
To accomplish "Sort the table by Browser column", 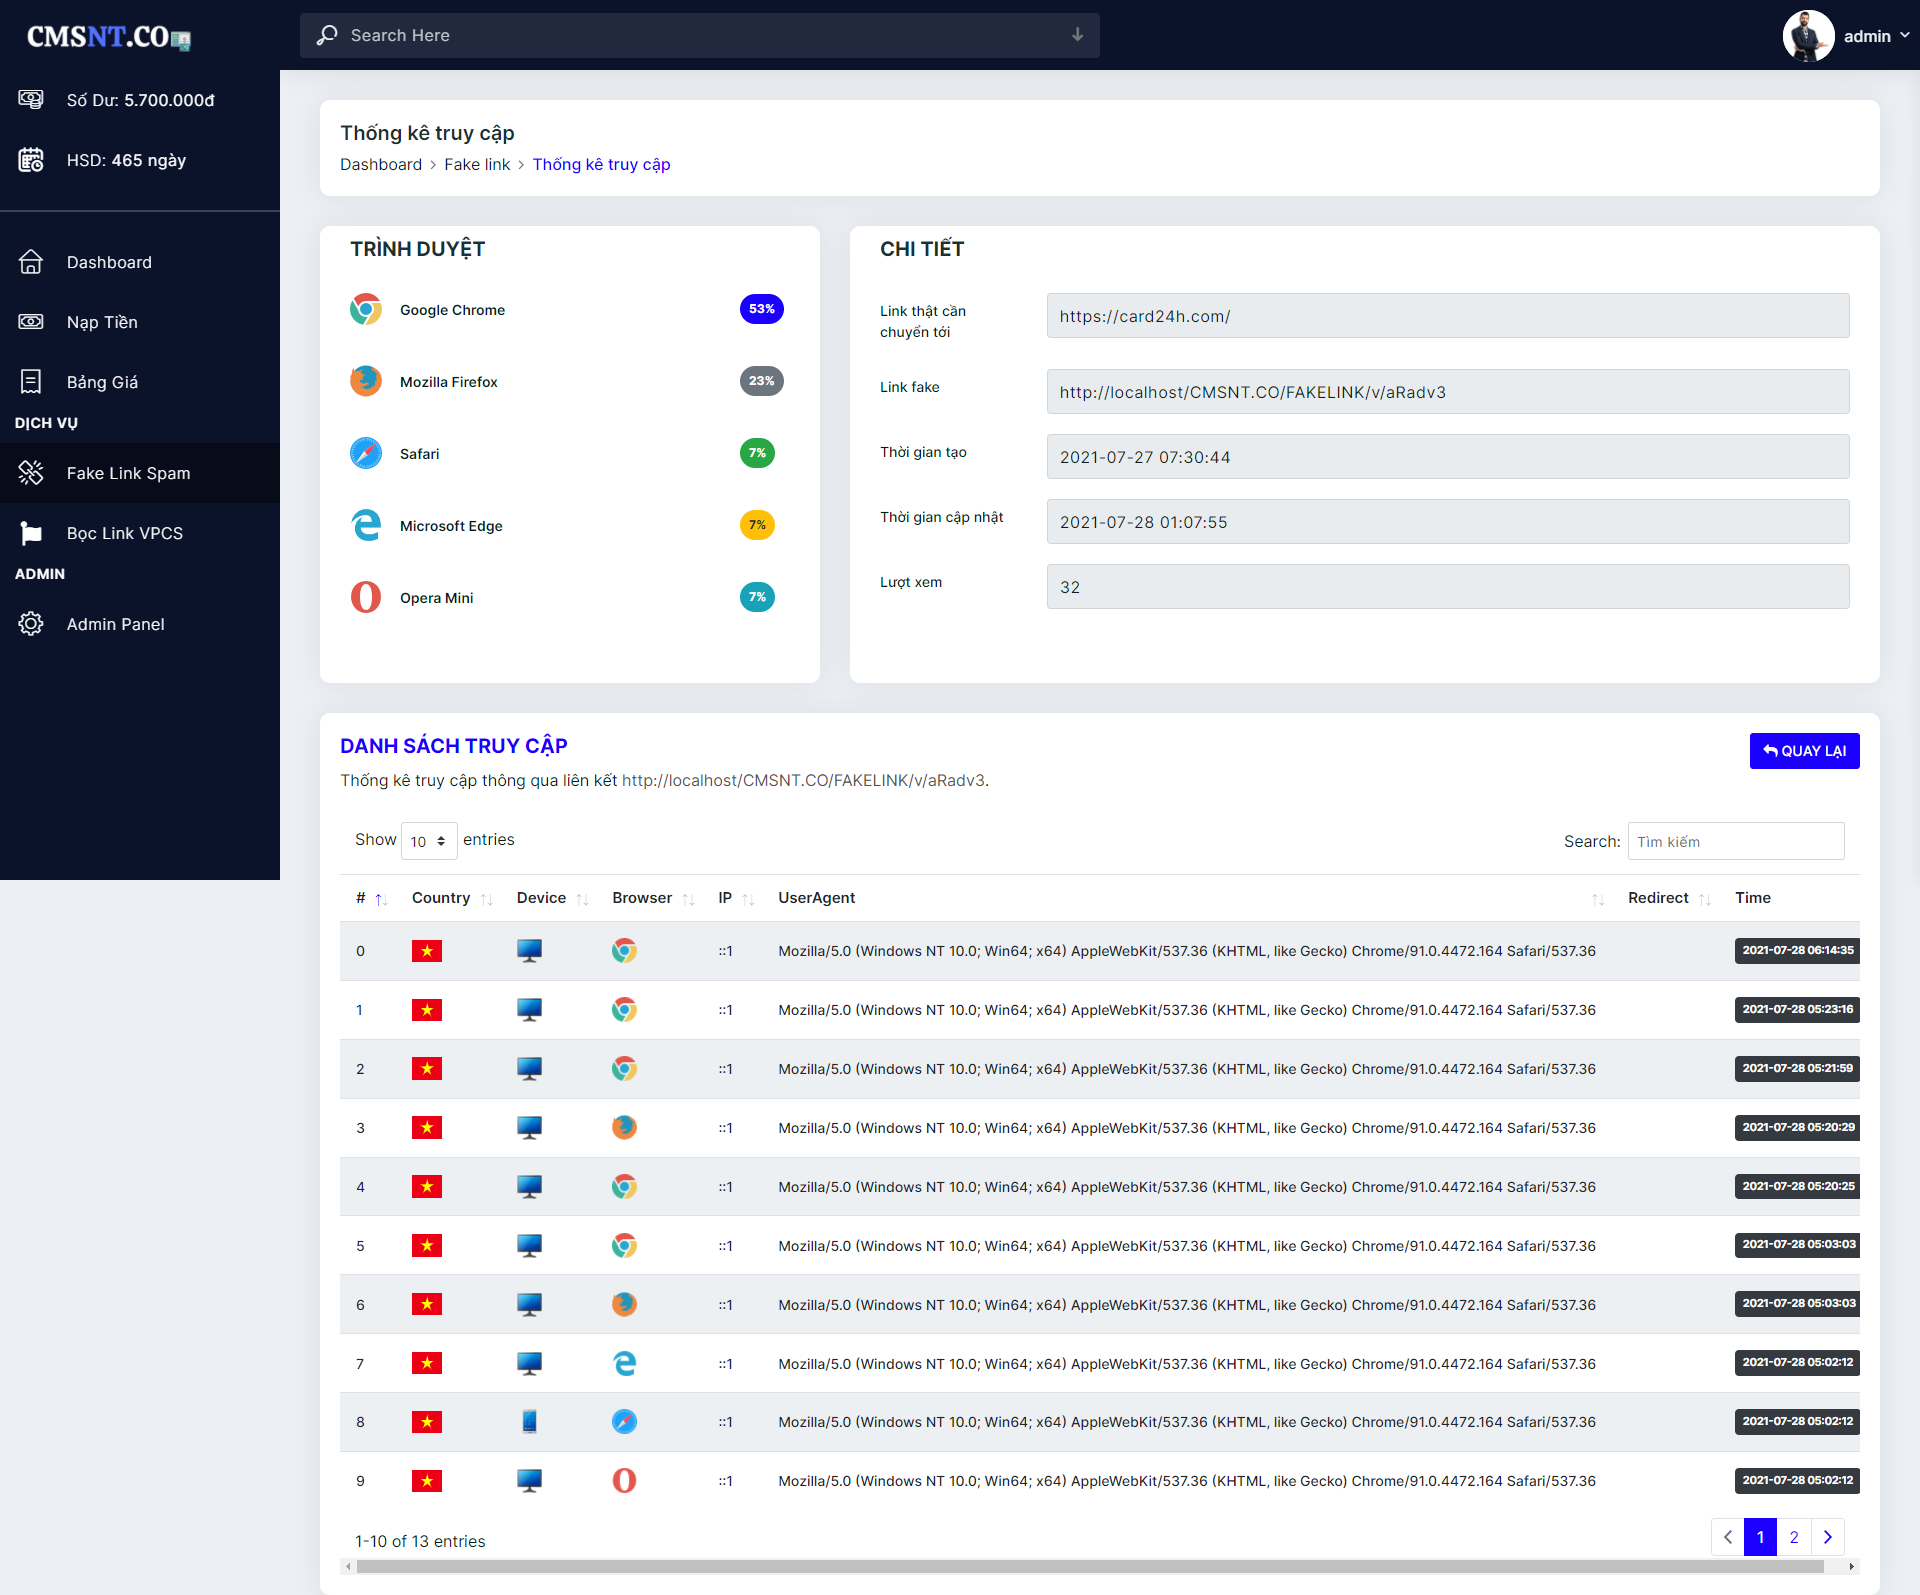I will 642,898.
